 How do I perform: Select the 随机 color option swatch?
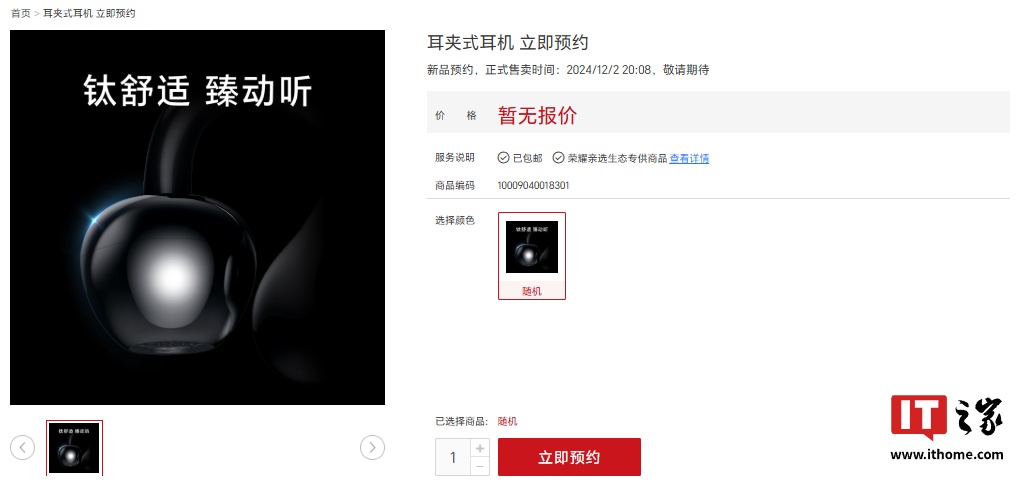pos(532,256)
